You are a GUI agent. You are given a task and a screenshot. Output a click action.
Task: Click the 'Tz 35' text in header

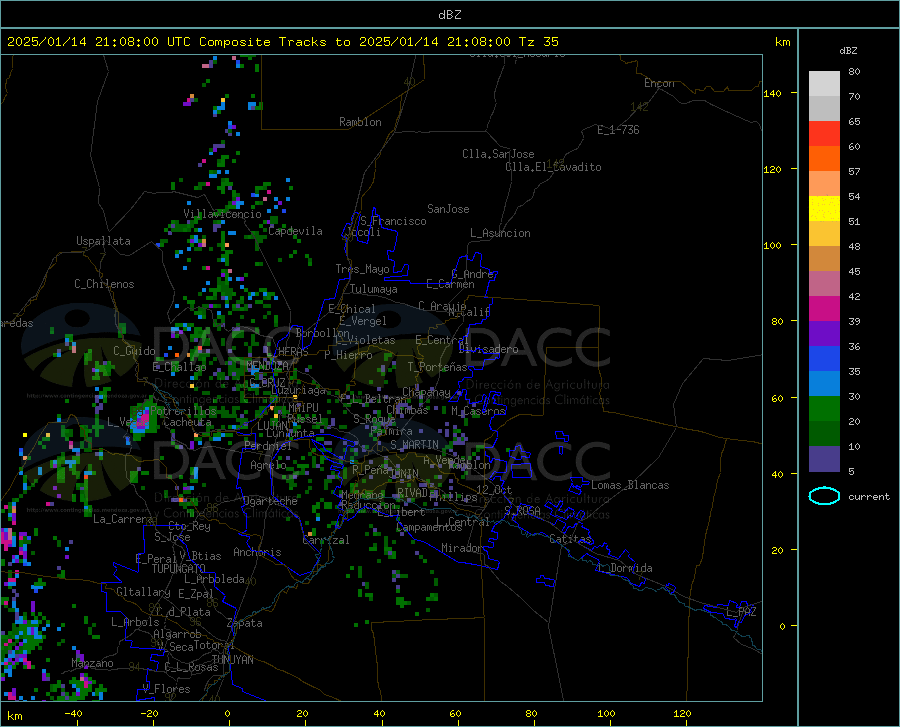[x=538, y=41]
